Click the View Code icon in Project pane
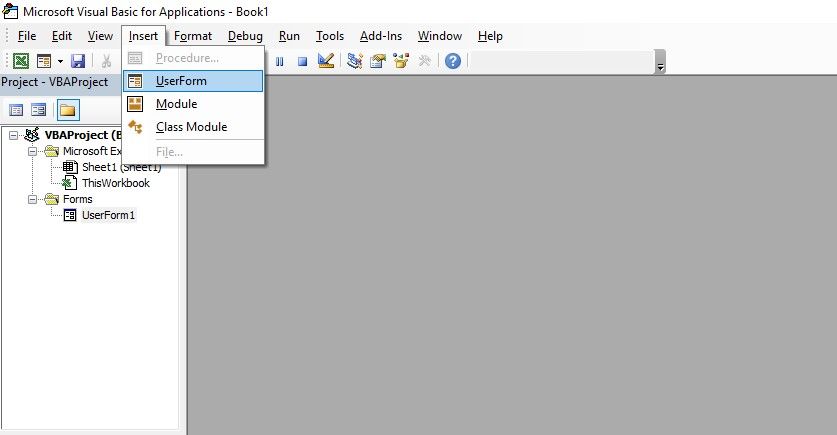This screenshot has width=837, height=435. (x=17, y=110)
